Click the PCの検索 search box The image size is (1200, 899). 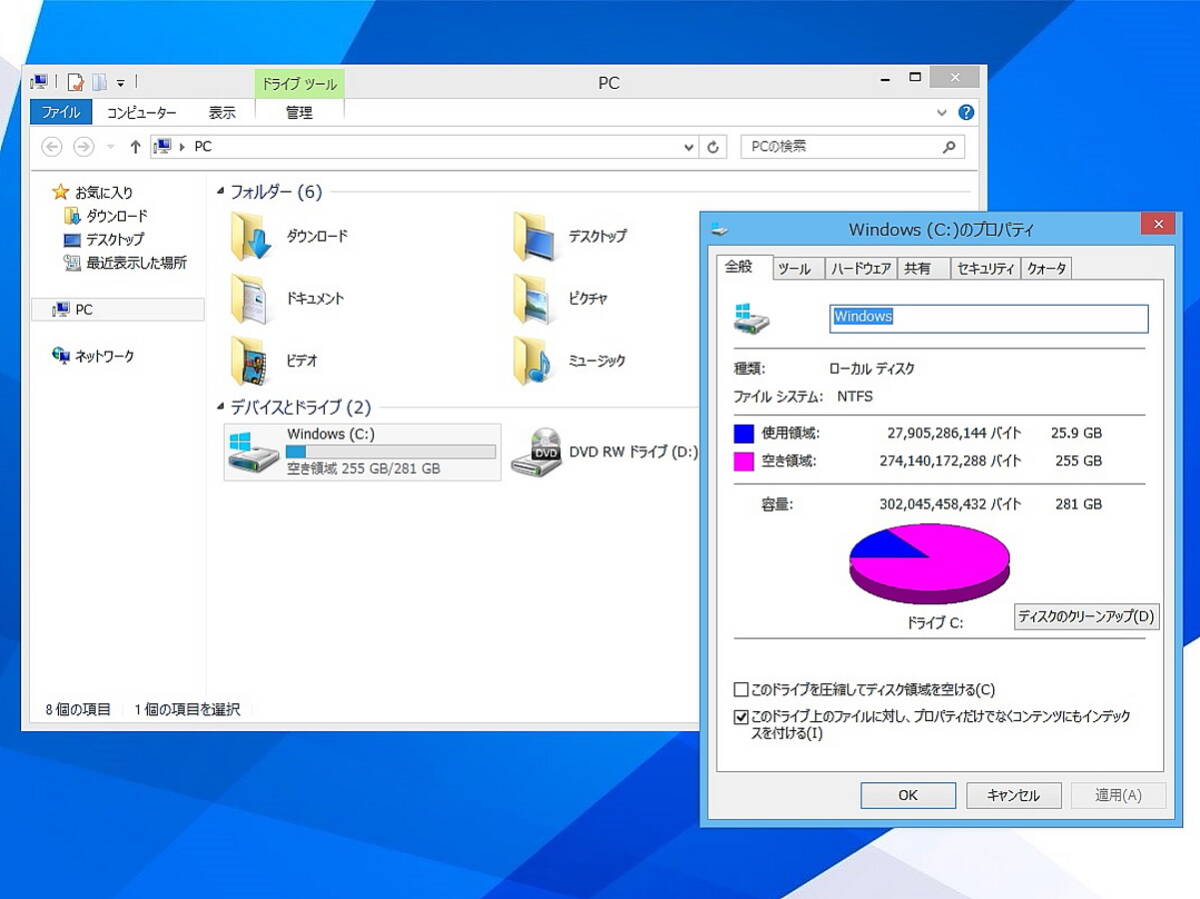(x=852, y=147)
